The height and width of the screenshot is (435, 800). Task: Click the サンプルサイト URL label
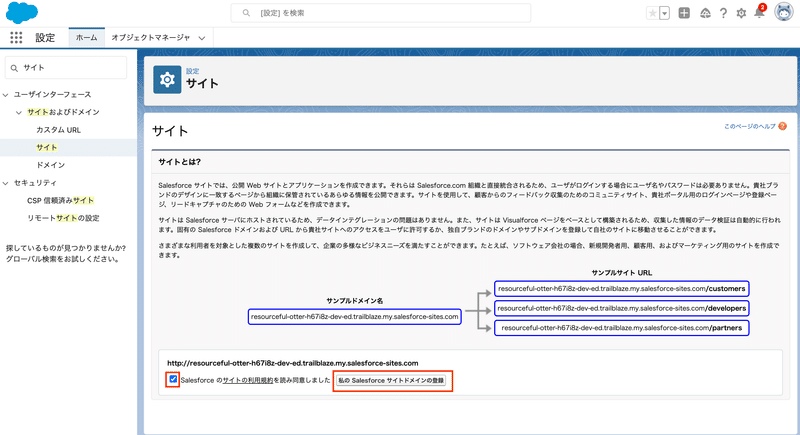click(621, 273)
